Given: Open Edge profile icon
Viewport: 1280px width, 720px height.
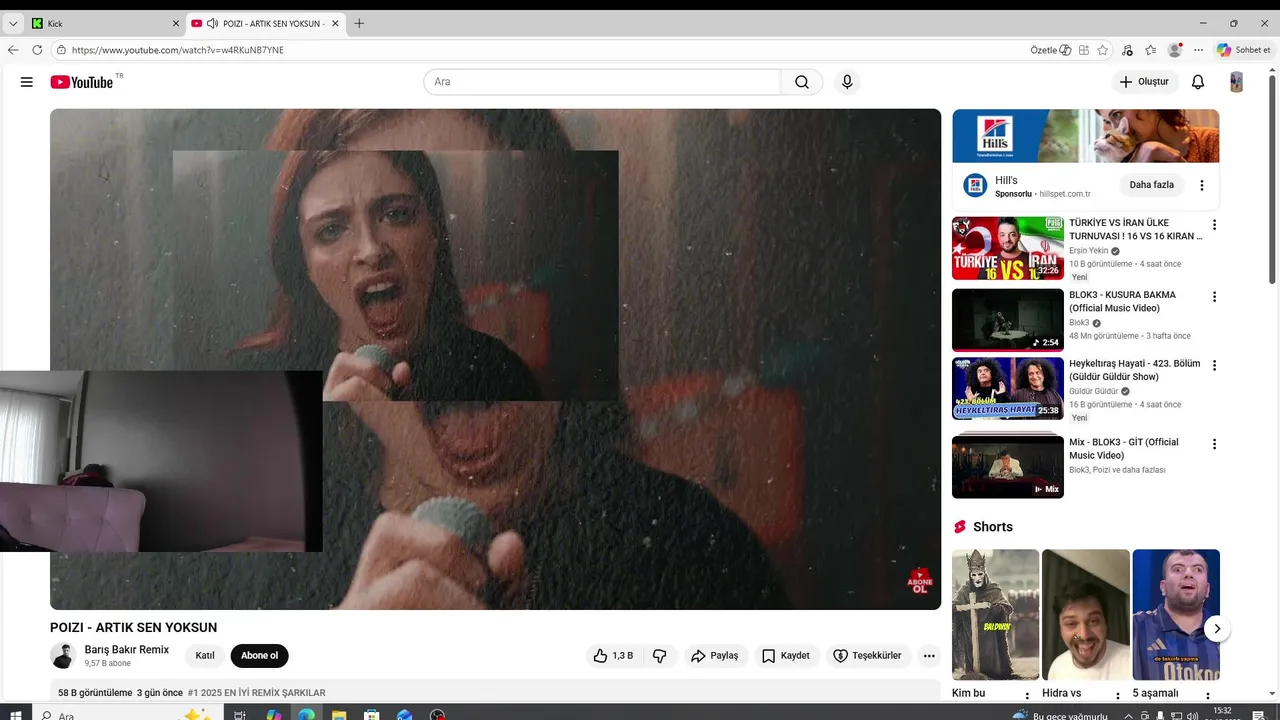Looking at the screenshot, I should click(x=1175, y=50).
